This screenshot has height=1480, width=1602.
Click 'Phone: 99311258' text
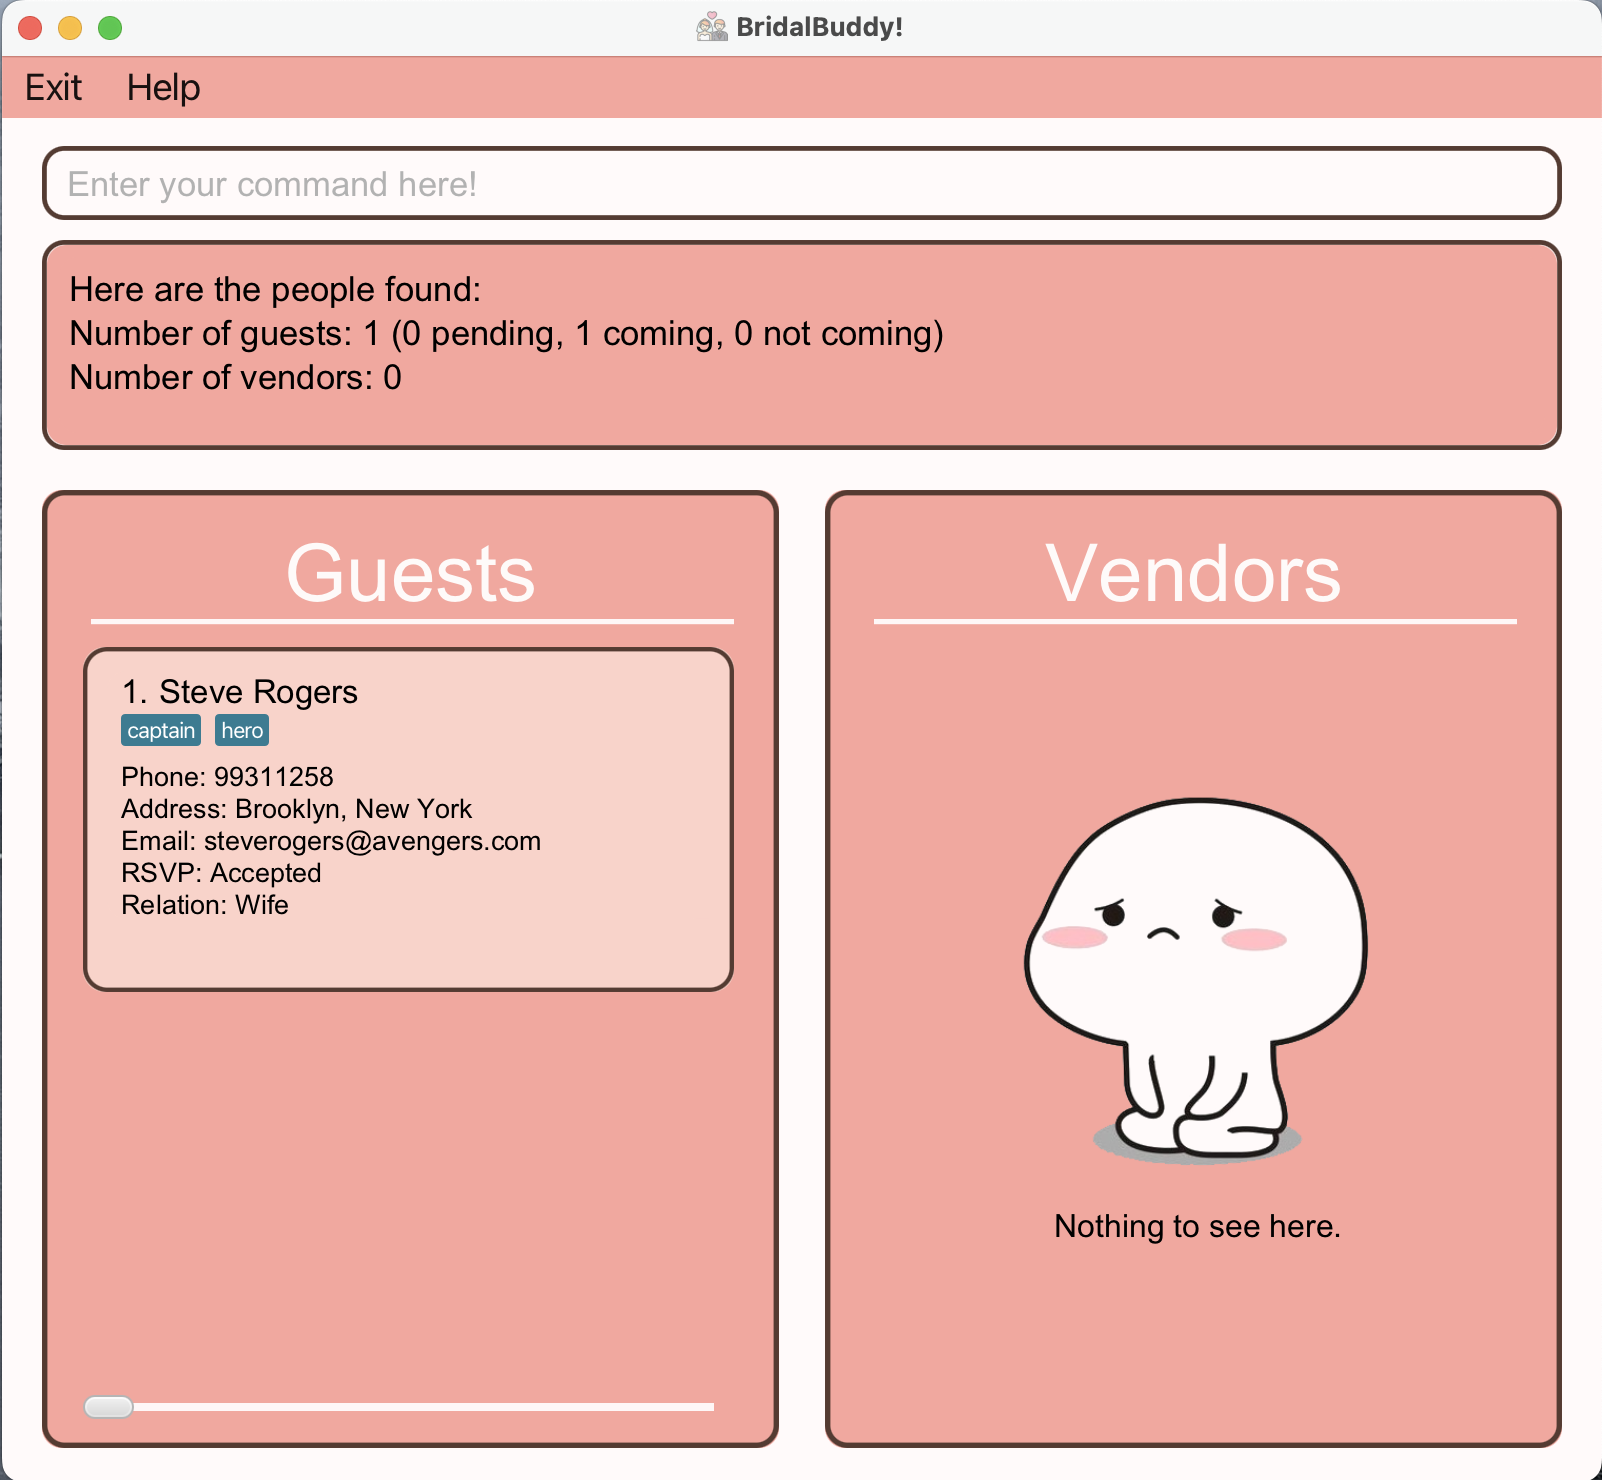tap(227, 777)
